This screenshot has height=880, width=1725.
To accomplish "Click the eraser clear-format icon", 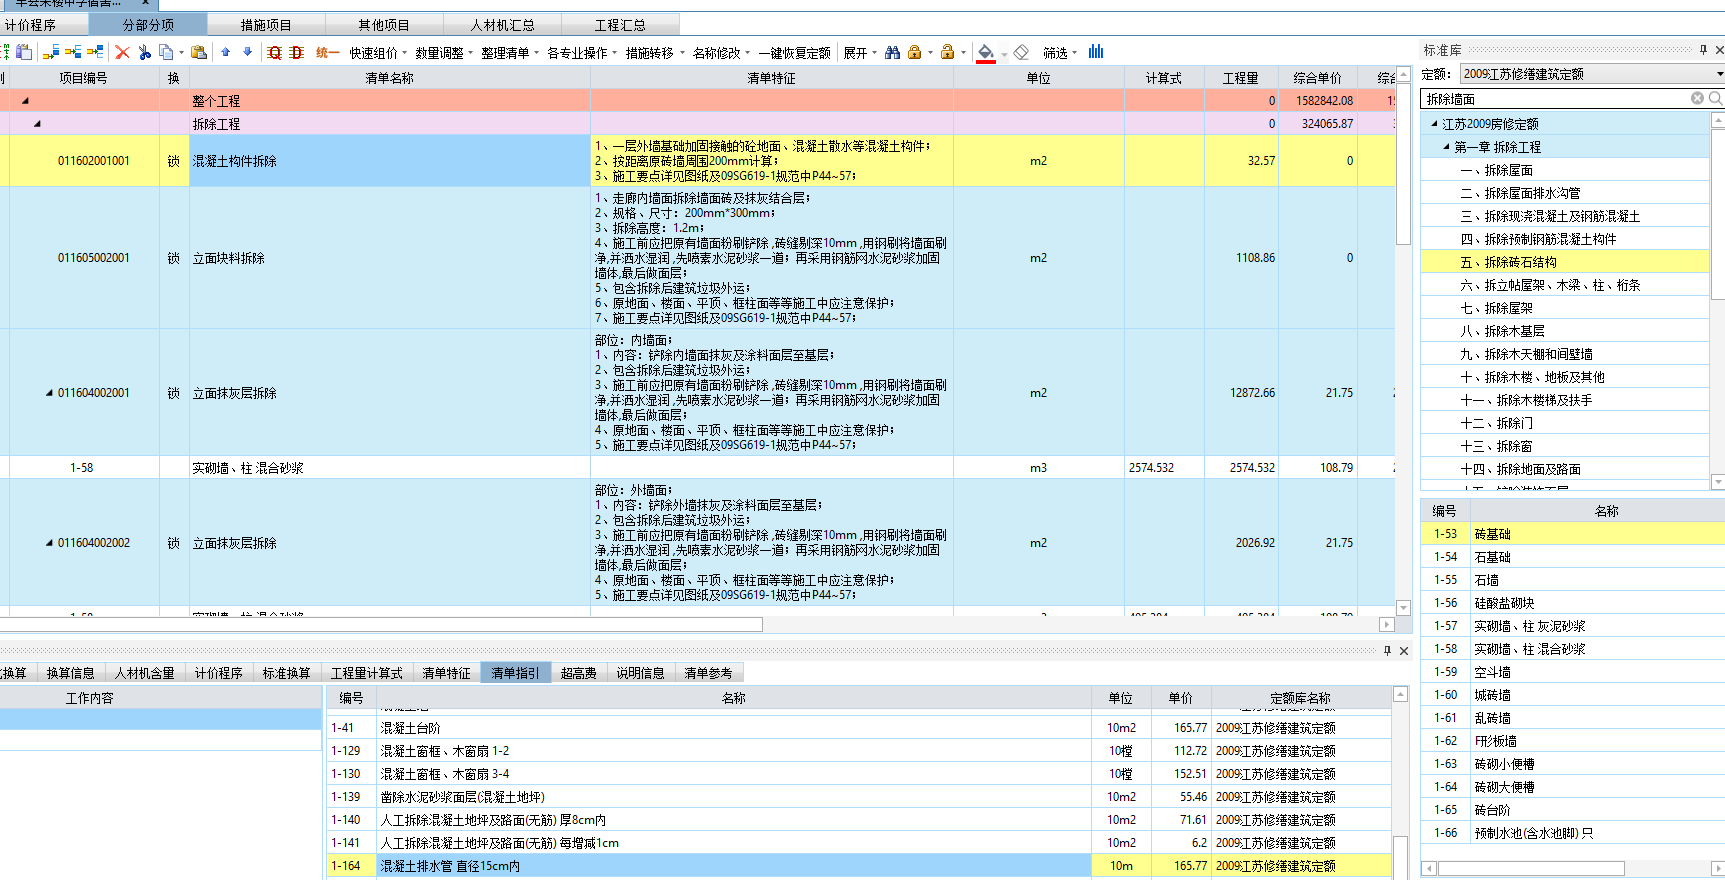I will click(x=1021, y=52).
